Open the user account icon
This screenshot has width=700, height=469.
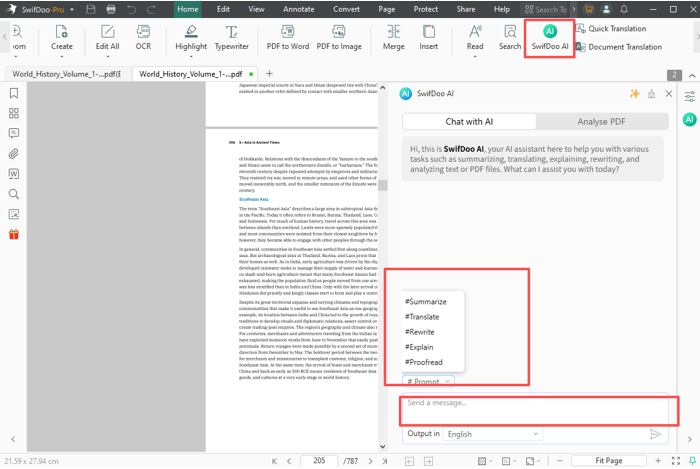coord(606,9)
